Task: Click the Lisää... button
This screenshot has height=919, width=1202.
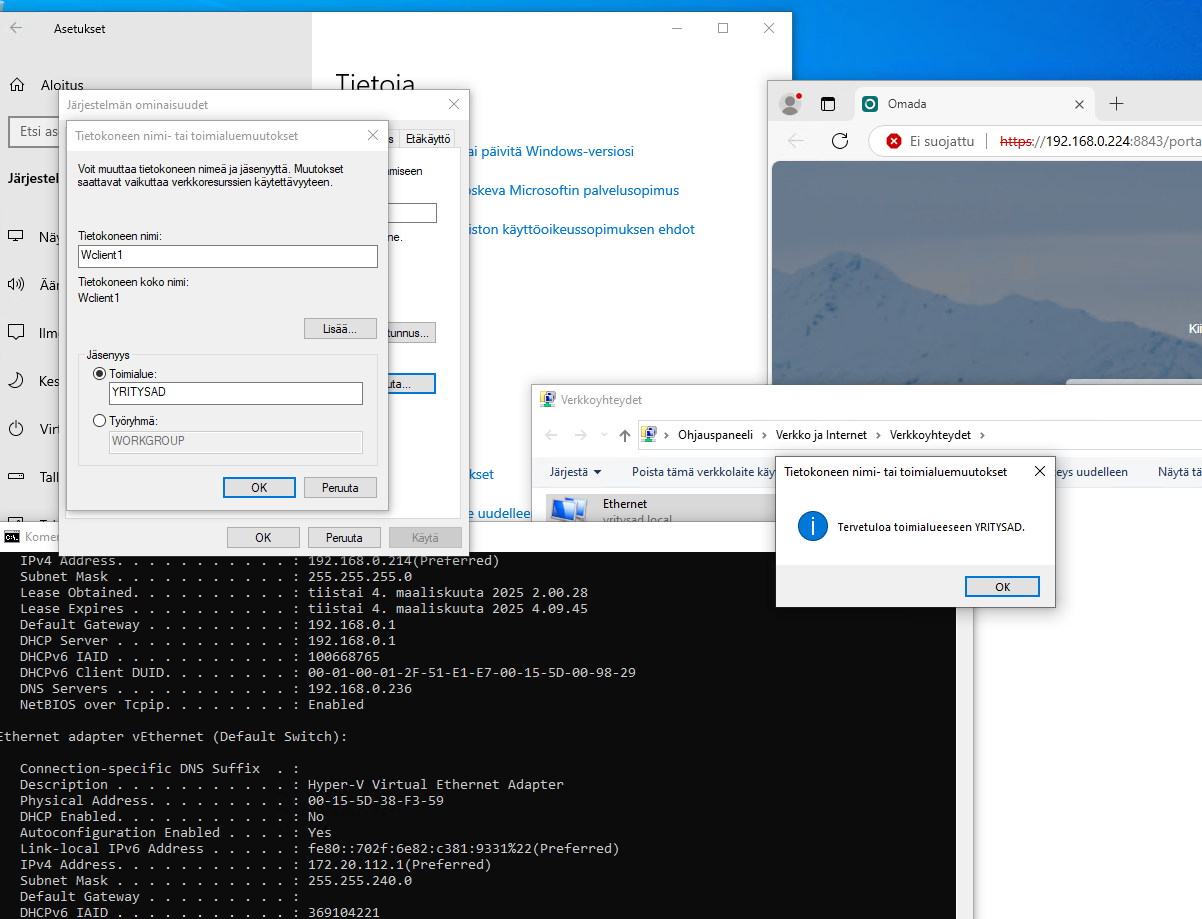Action: [340, 328]
